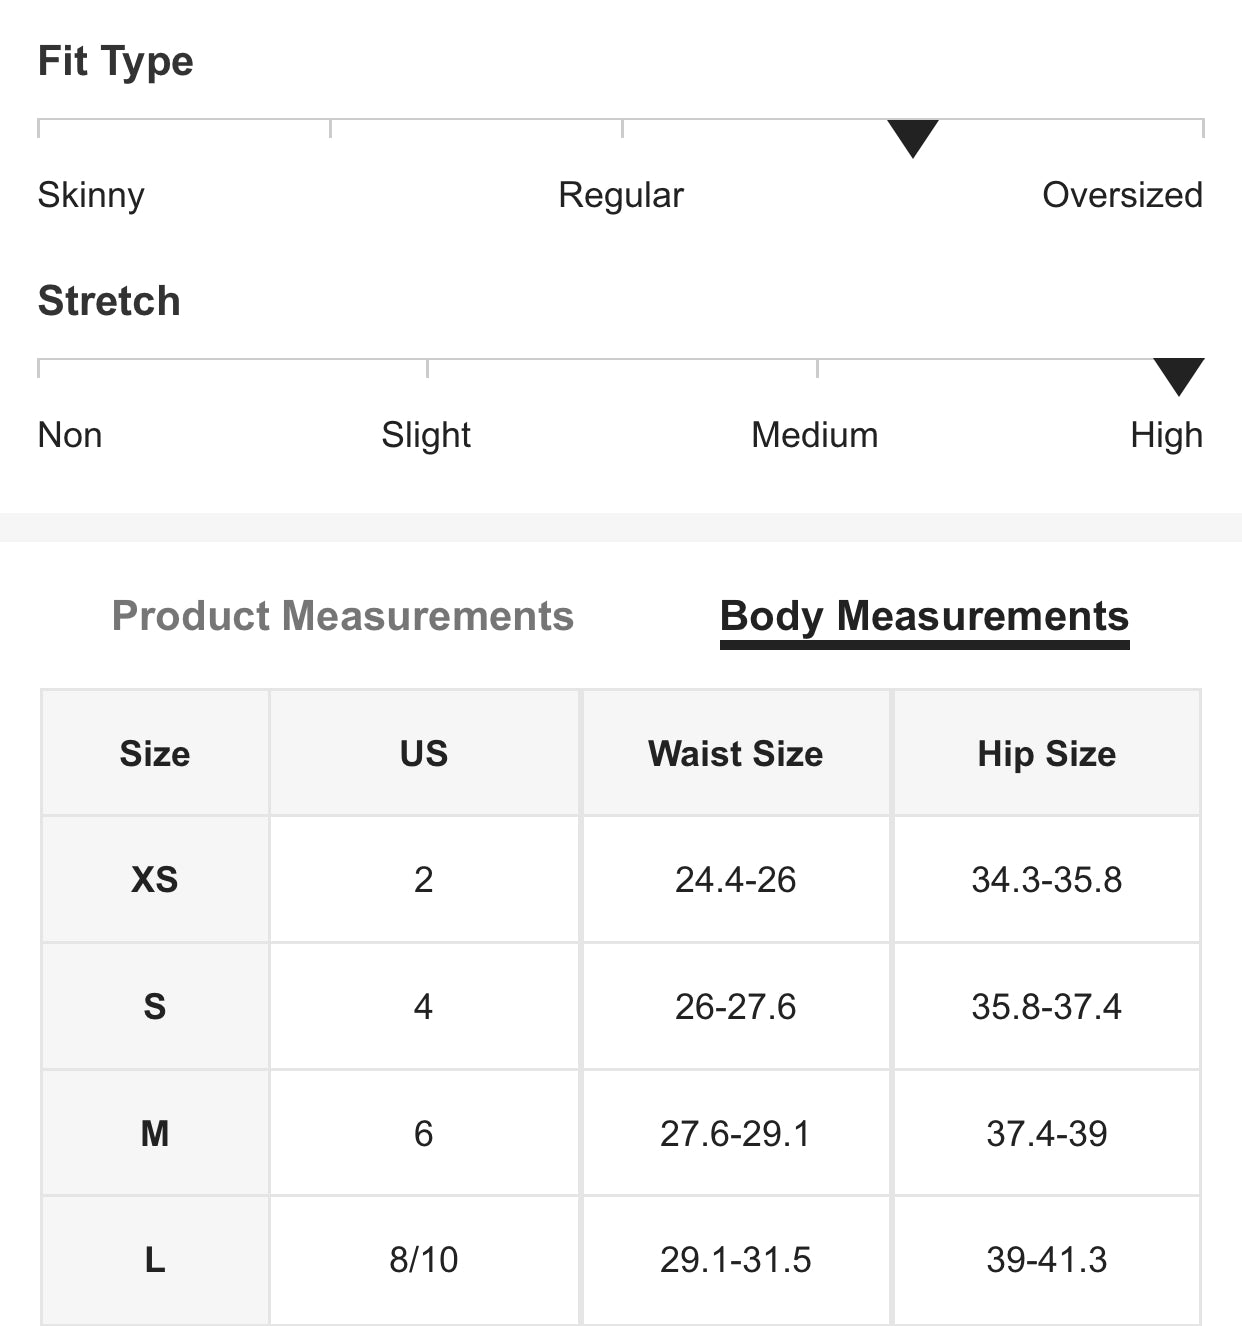Screen dimensions: 1242x1326
Task: Select the XS size row label
Action: [x=155, y=880]
